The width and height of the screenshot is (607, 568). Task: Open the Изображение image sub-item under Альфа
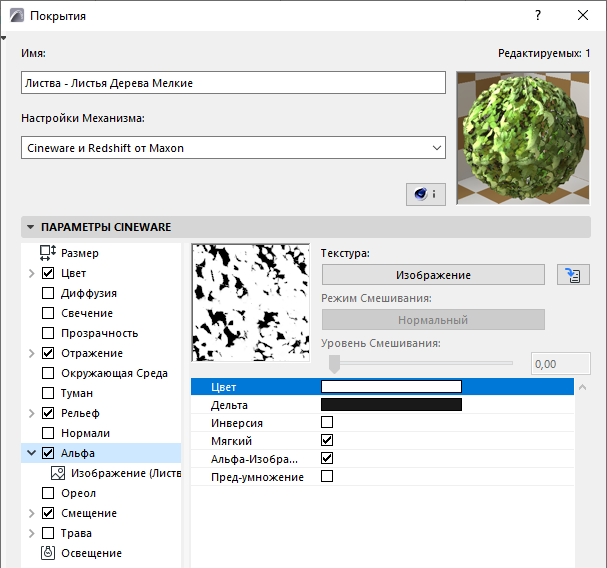point(116,473)
